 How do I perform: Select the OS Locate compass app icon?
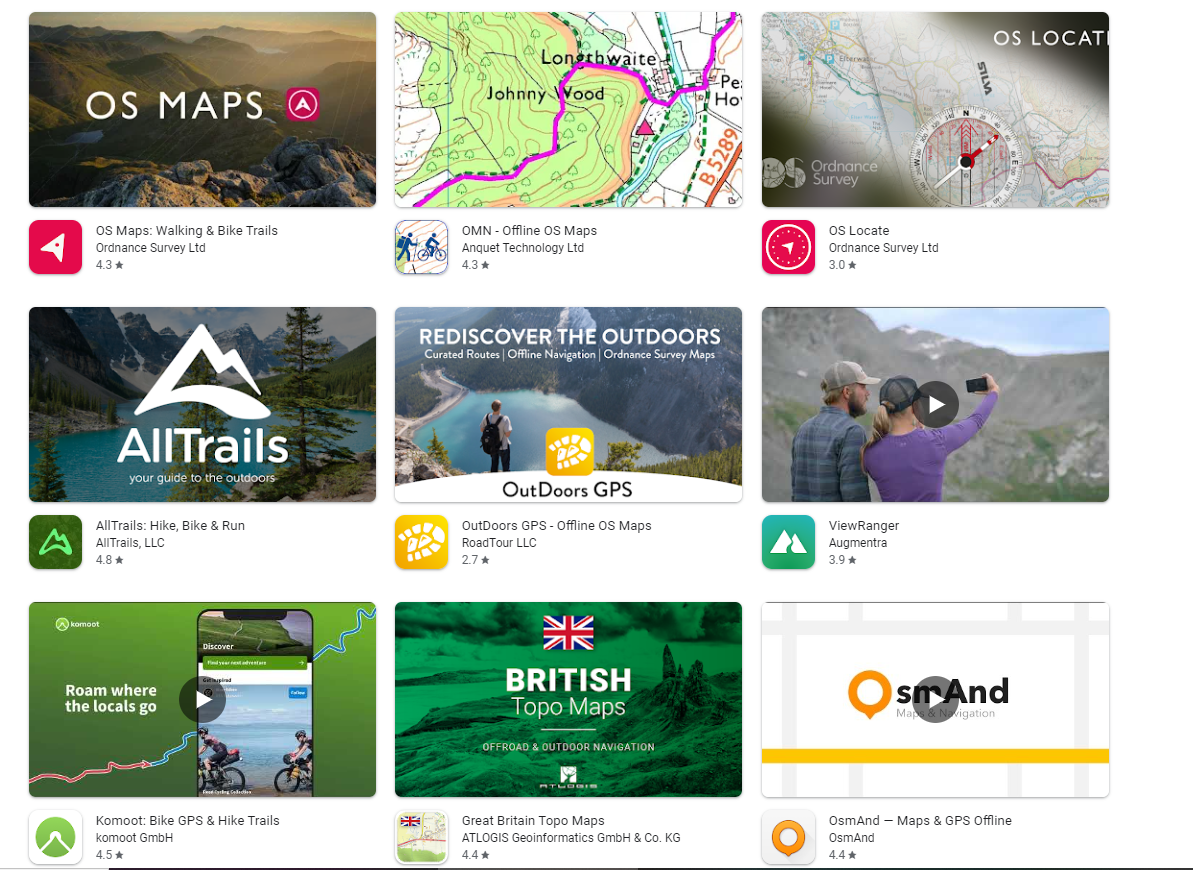point(788,247)
